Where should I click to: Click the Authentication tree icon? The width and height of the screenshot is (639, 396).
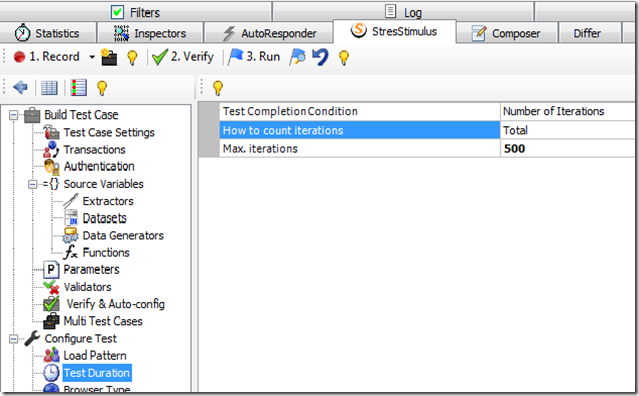point(52,167)
